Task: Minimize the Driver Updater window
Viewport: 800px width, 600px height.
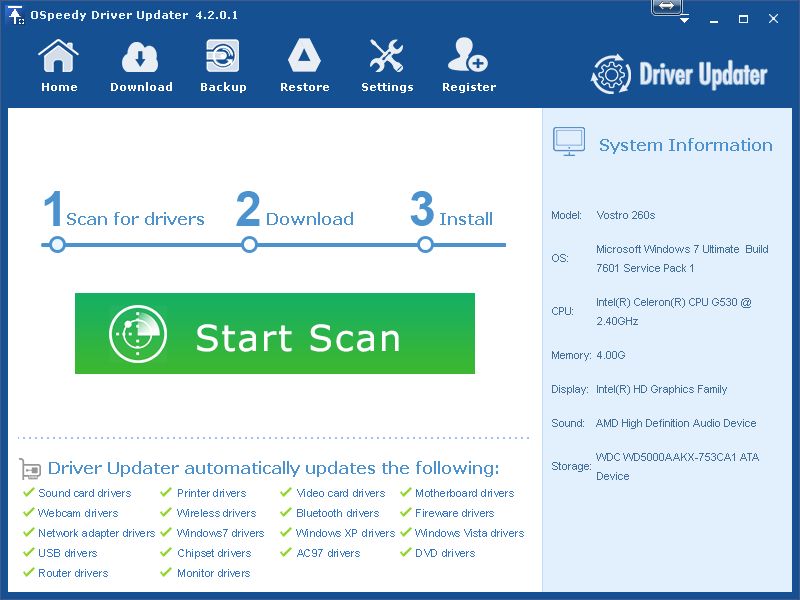Action: pyautogui.click(x=714, y=19)
